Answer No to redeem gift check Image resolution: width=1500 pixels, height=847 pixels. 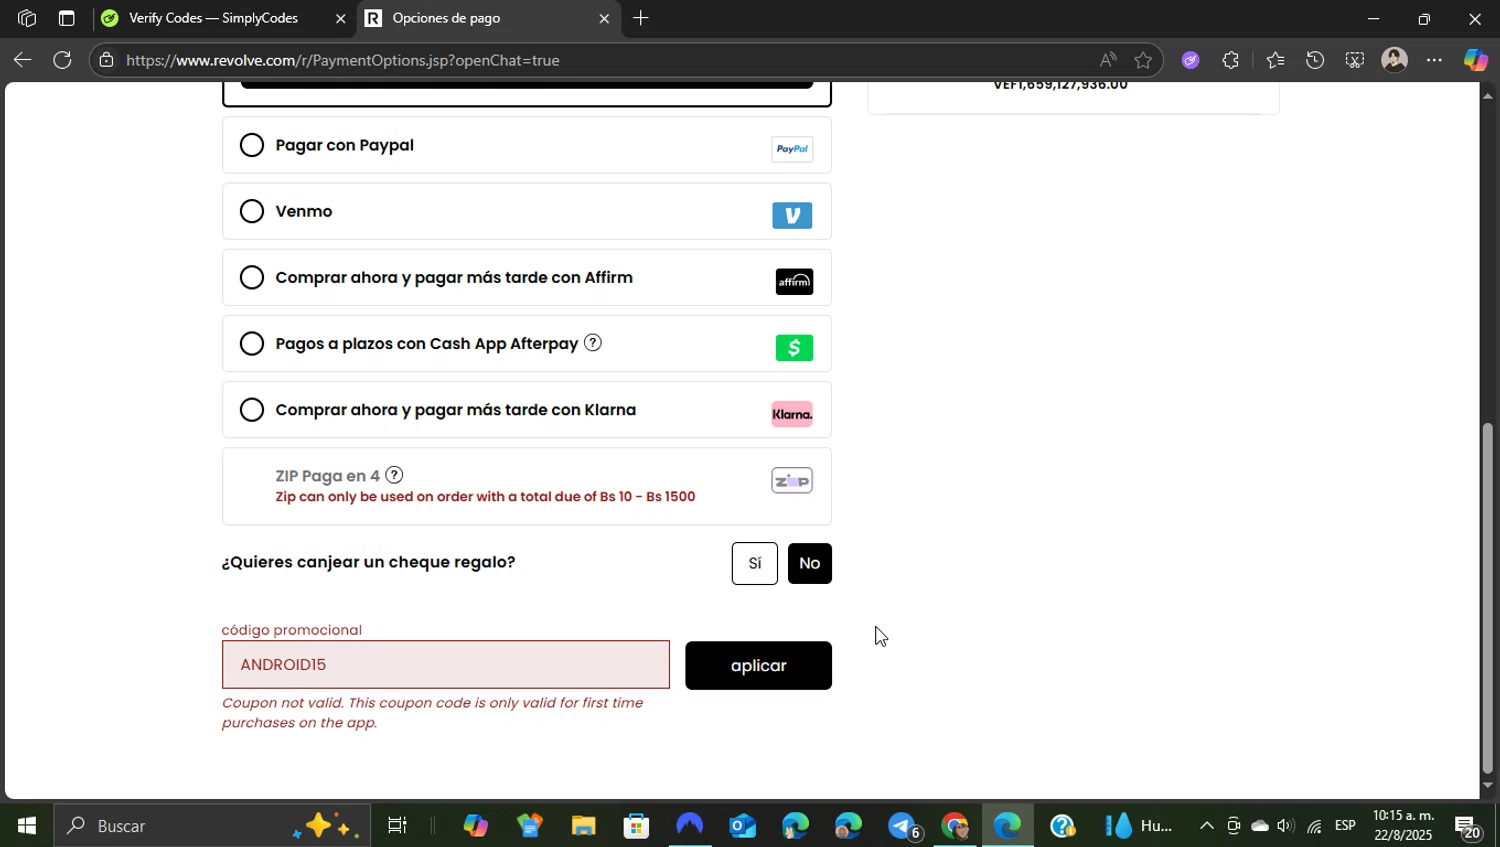click(x=810, y=563)
